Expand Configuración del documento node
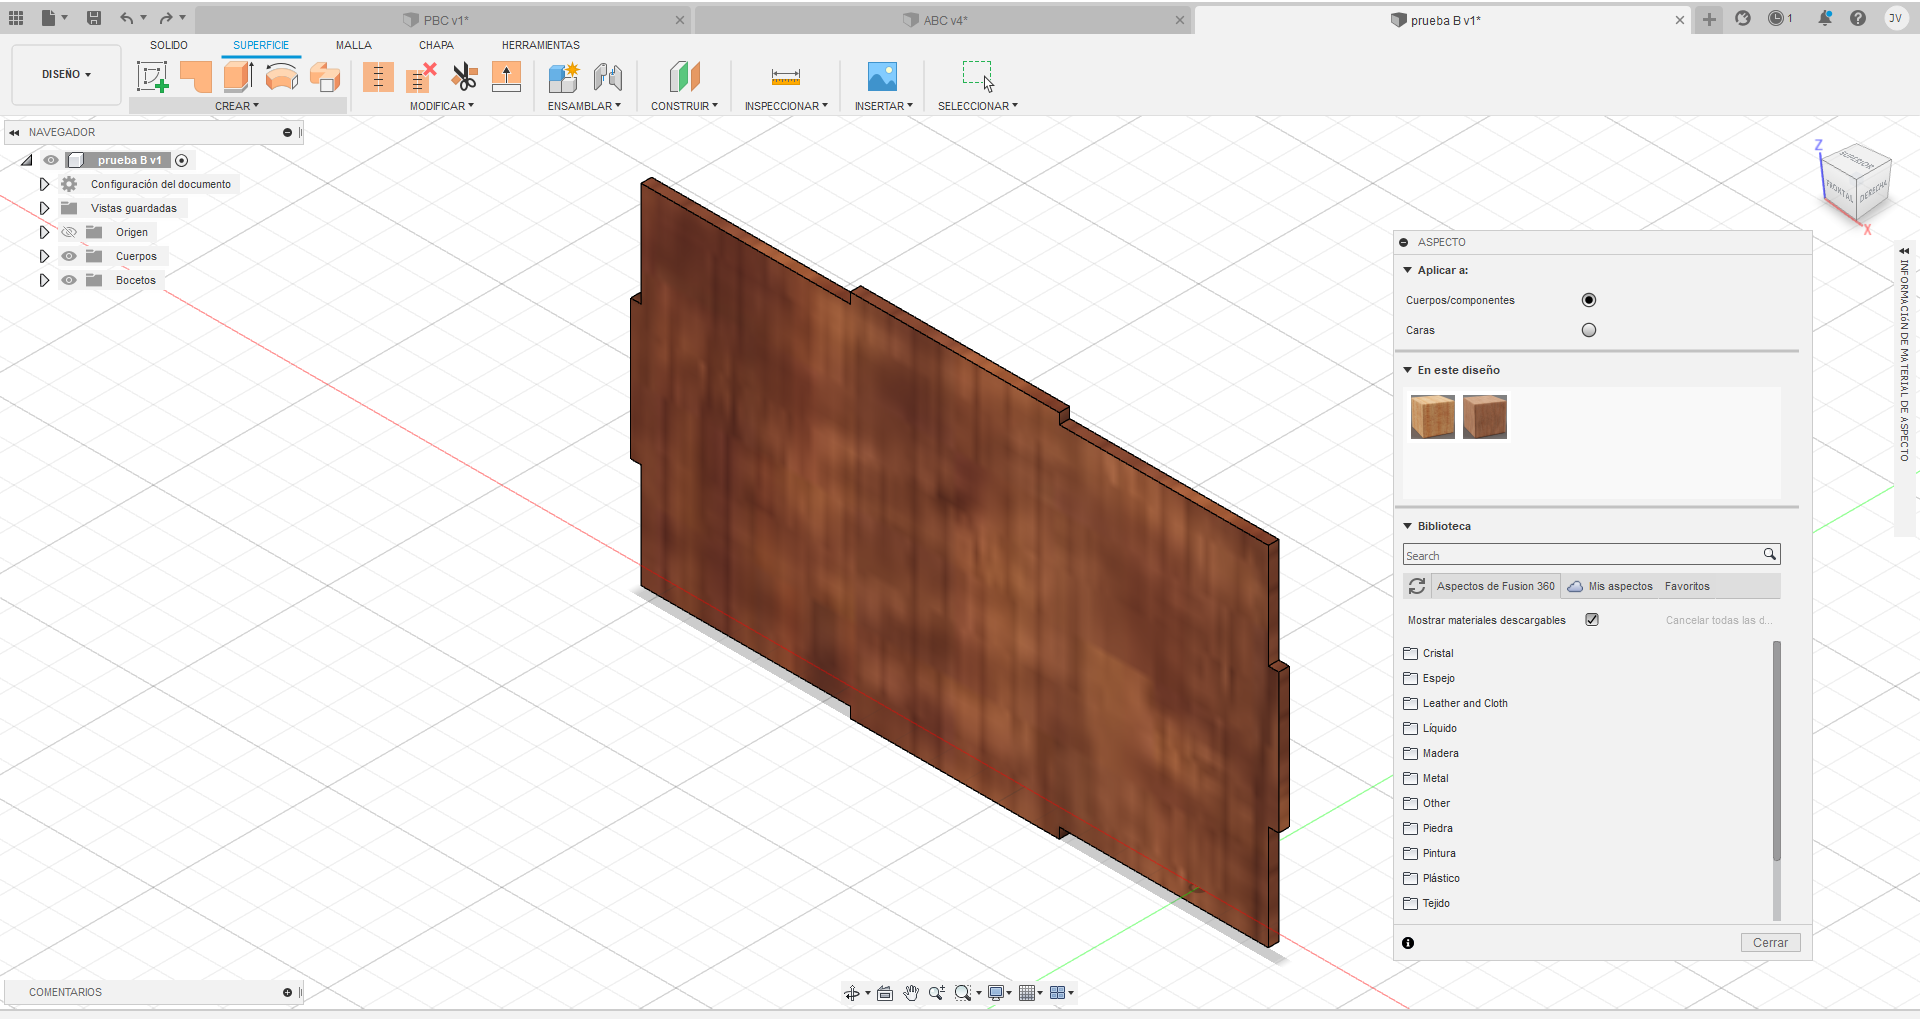The height and width of the screenshot is (1019, 1920). [44, 184]
